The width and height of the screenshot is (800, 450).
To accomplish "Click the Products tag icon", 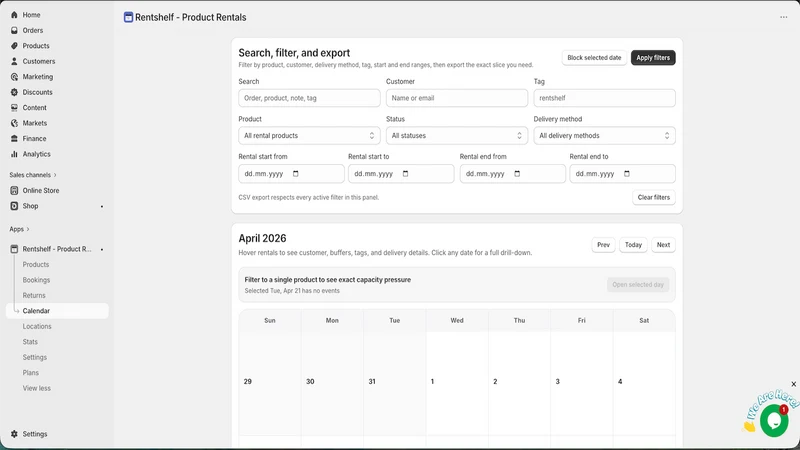I will 14,46.
